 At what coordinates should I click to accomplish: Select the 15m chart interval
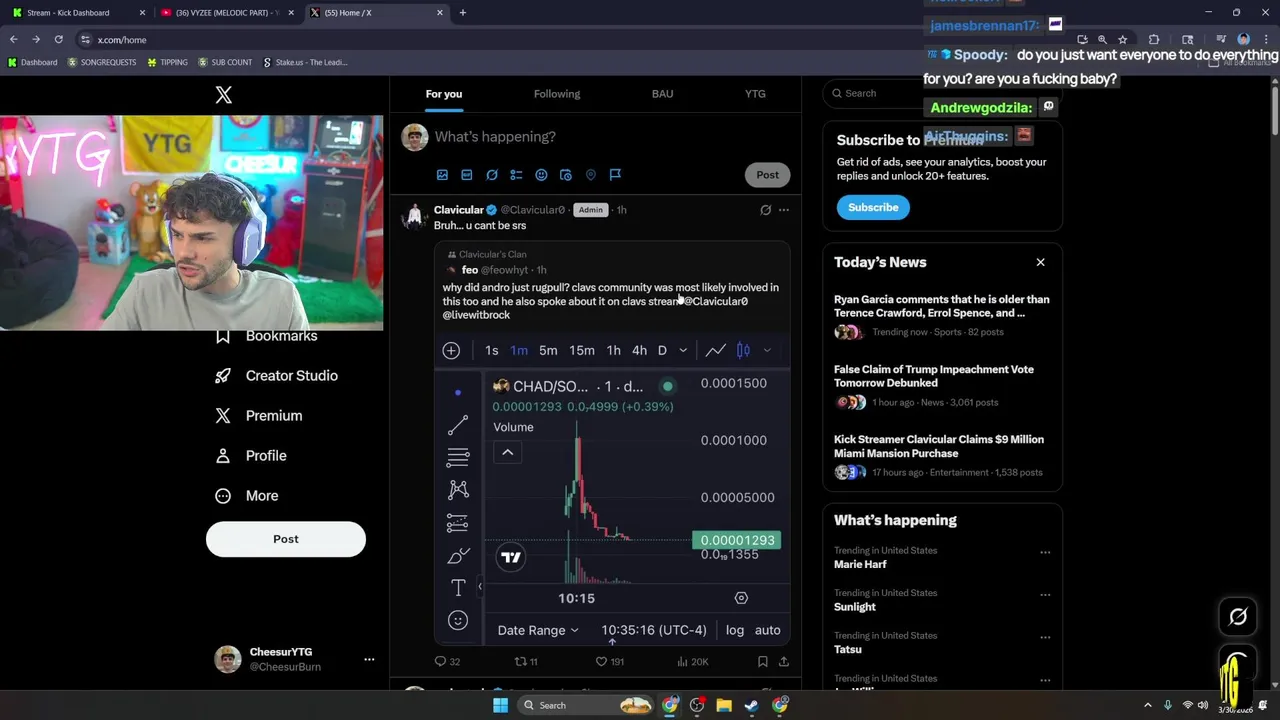(x=582, y=350)
